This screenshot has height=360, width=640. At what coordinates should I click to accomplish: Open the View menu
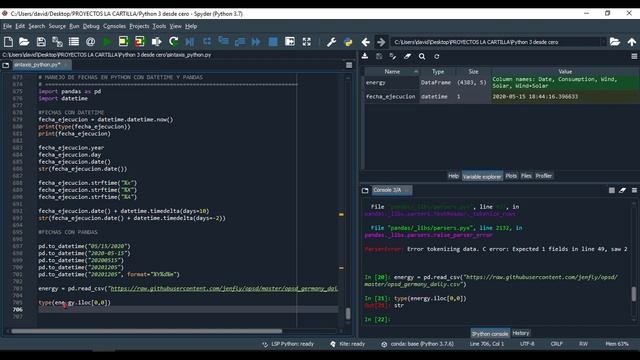[176, 26]
